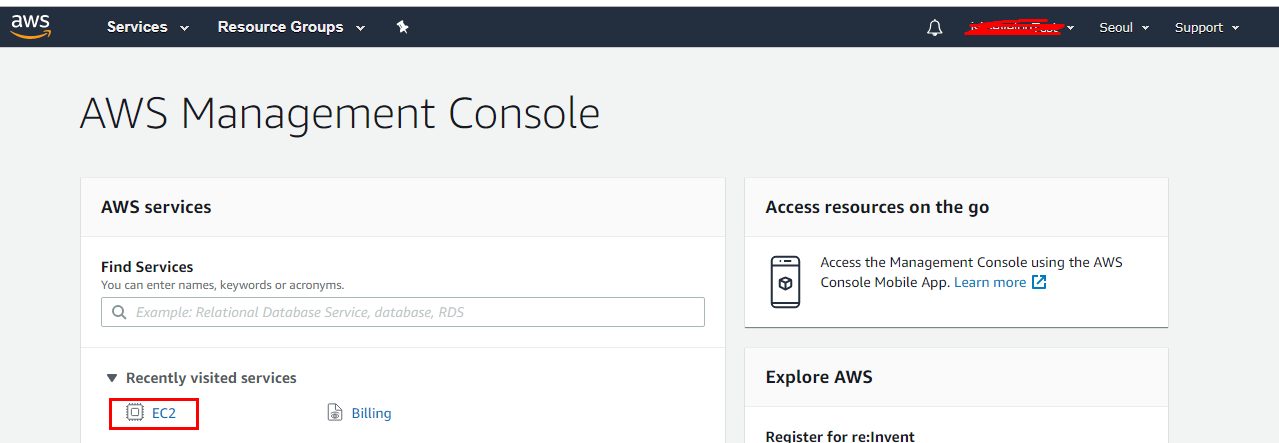Click the Learn more link

(x=990, y=282)
